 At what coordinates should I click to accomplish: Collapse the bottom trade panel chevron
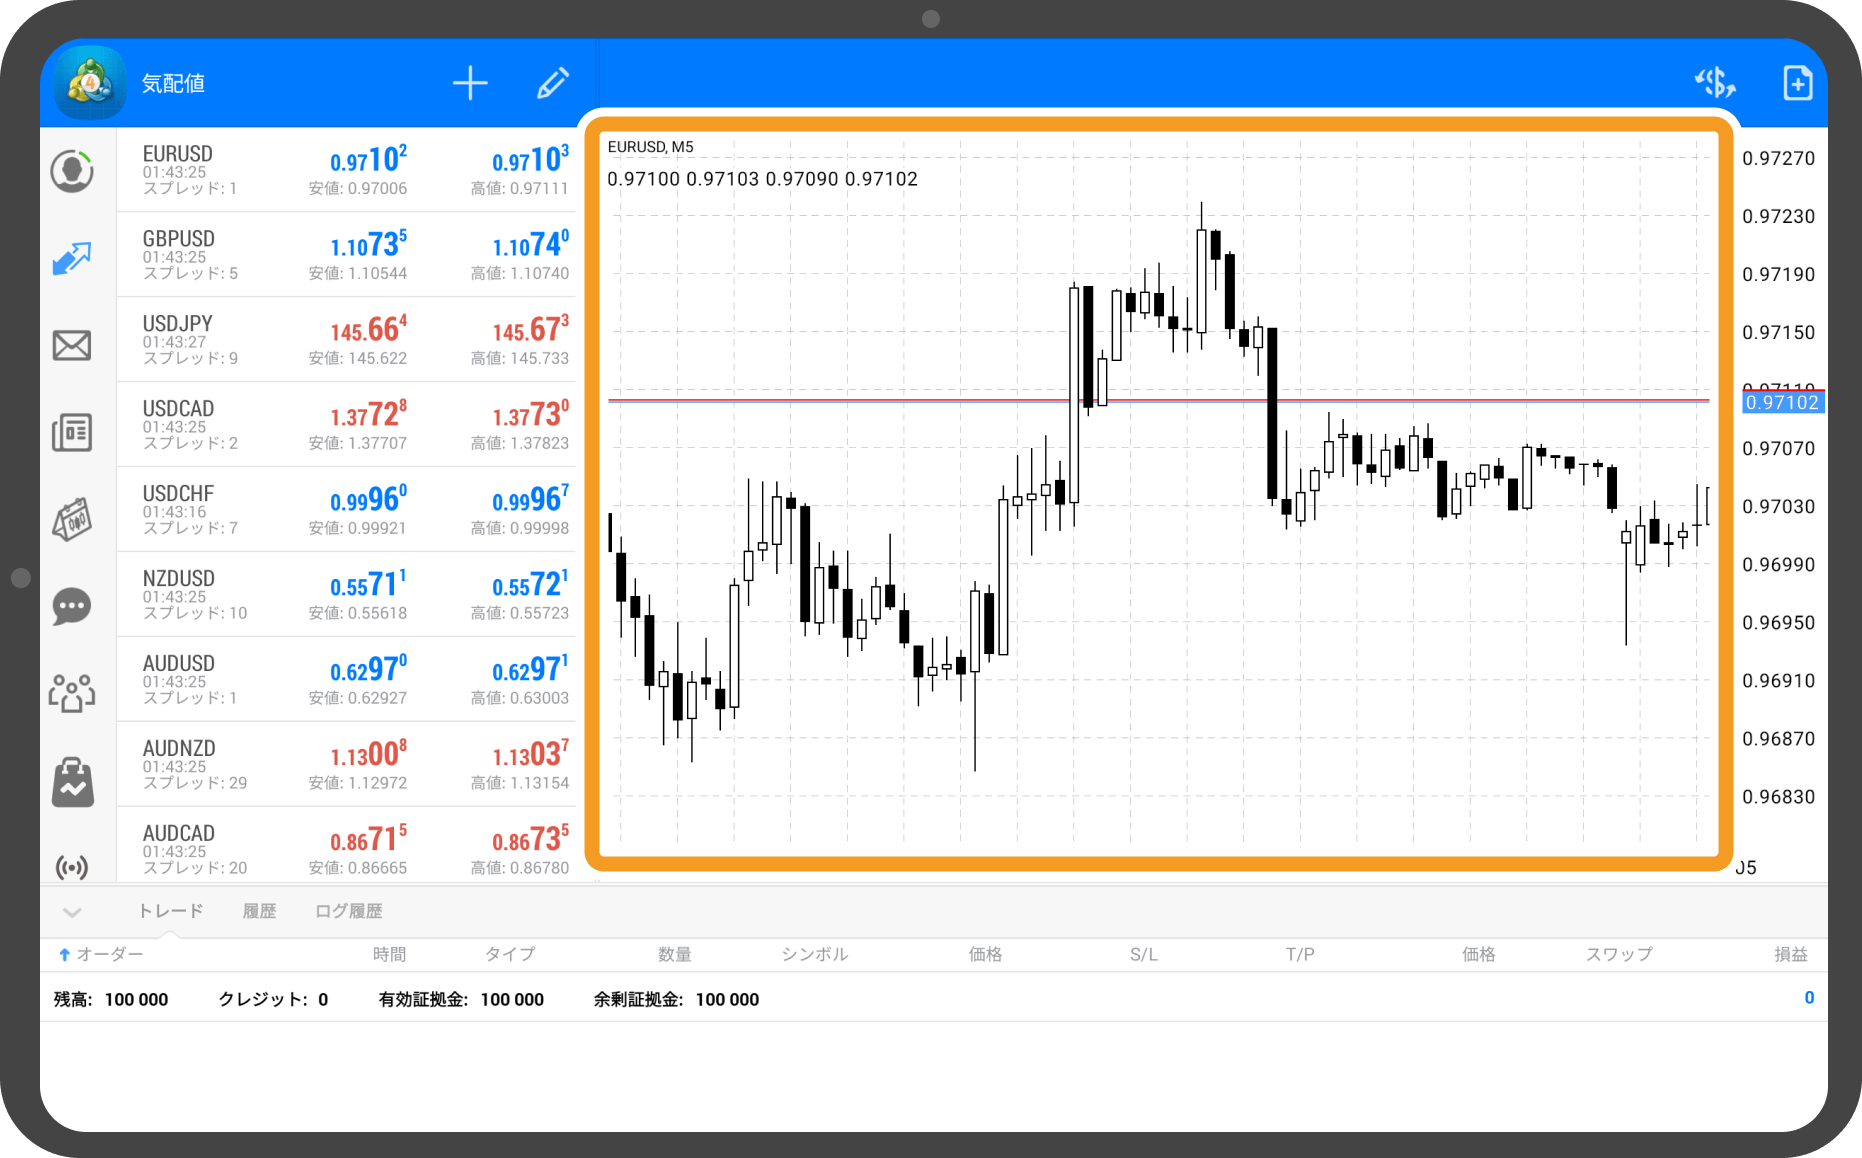click(x=72, y=912)
